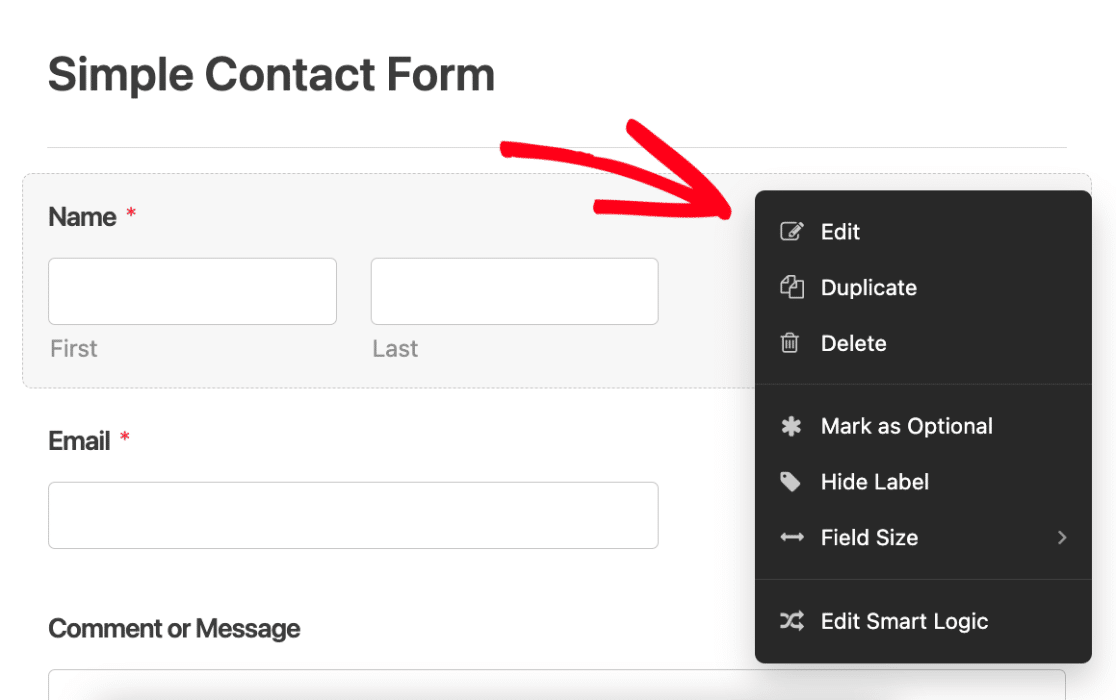Click the Last name input box

tap(514, 291)
